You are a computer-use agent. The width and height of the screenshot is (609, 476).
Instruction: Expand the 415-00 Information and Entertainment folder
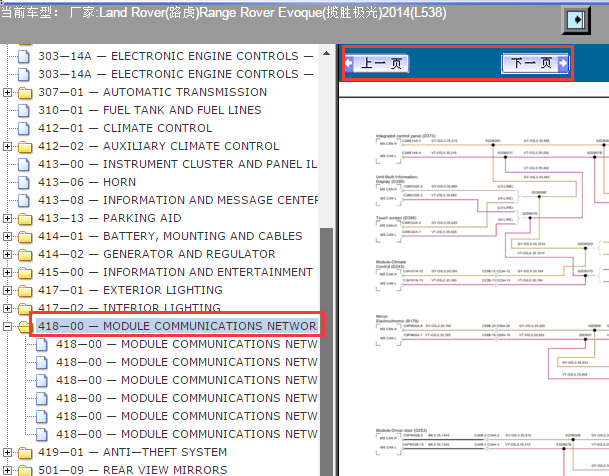click(7, 273)
